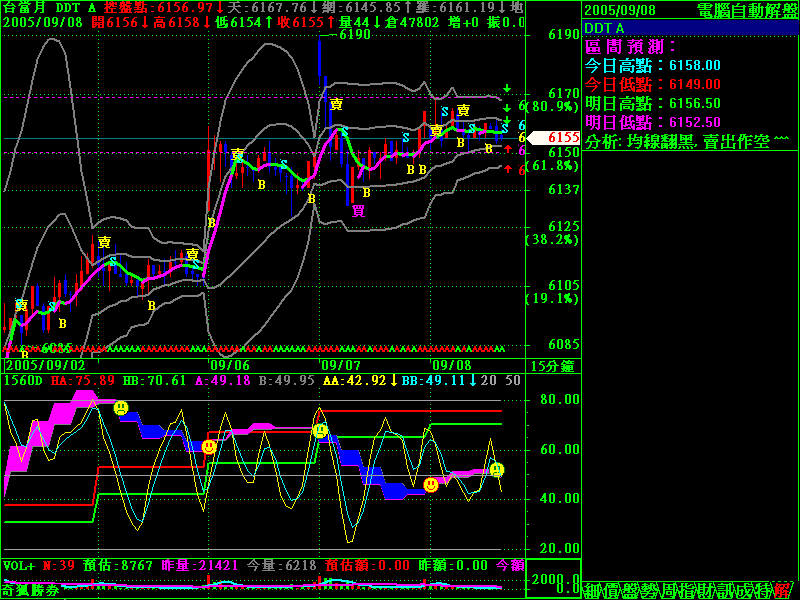This screenshot has width=800, height=600.
Task: Switch to the 盤 tab
Action: pos(631,590)
